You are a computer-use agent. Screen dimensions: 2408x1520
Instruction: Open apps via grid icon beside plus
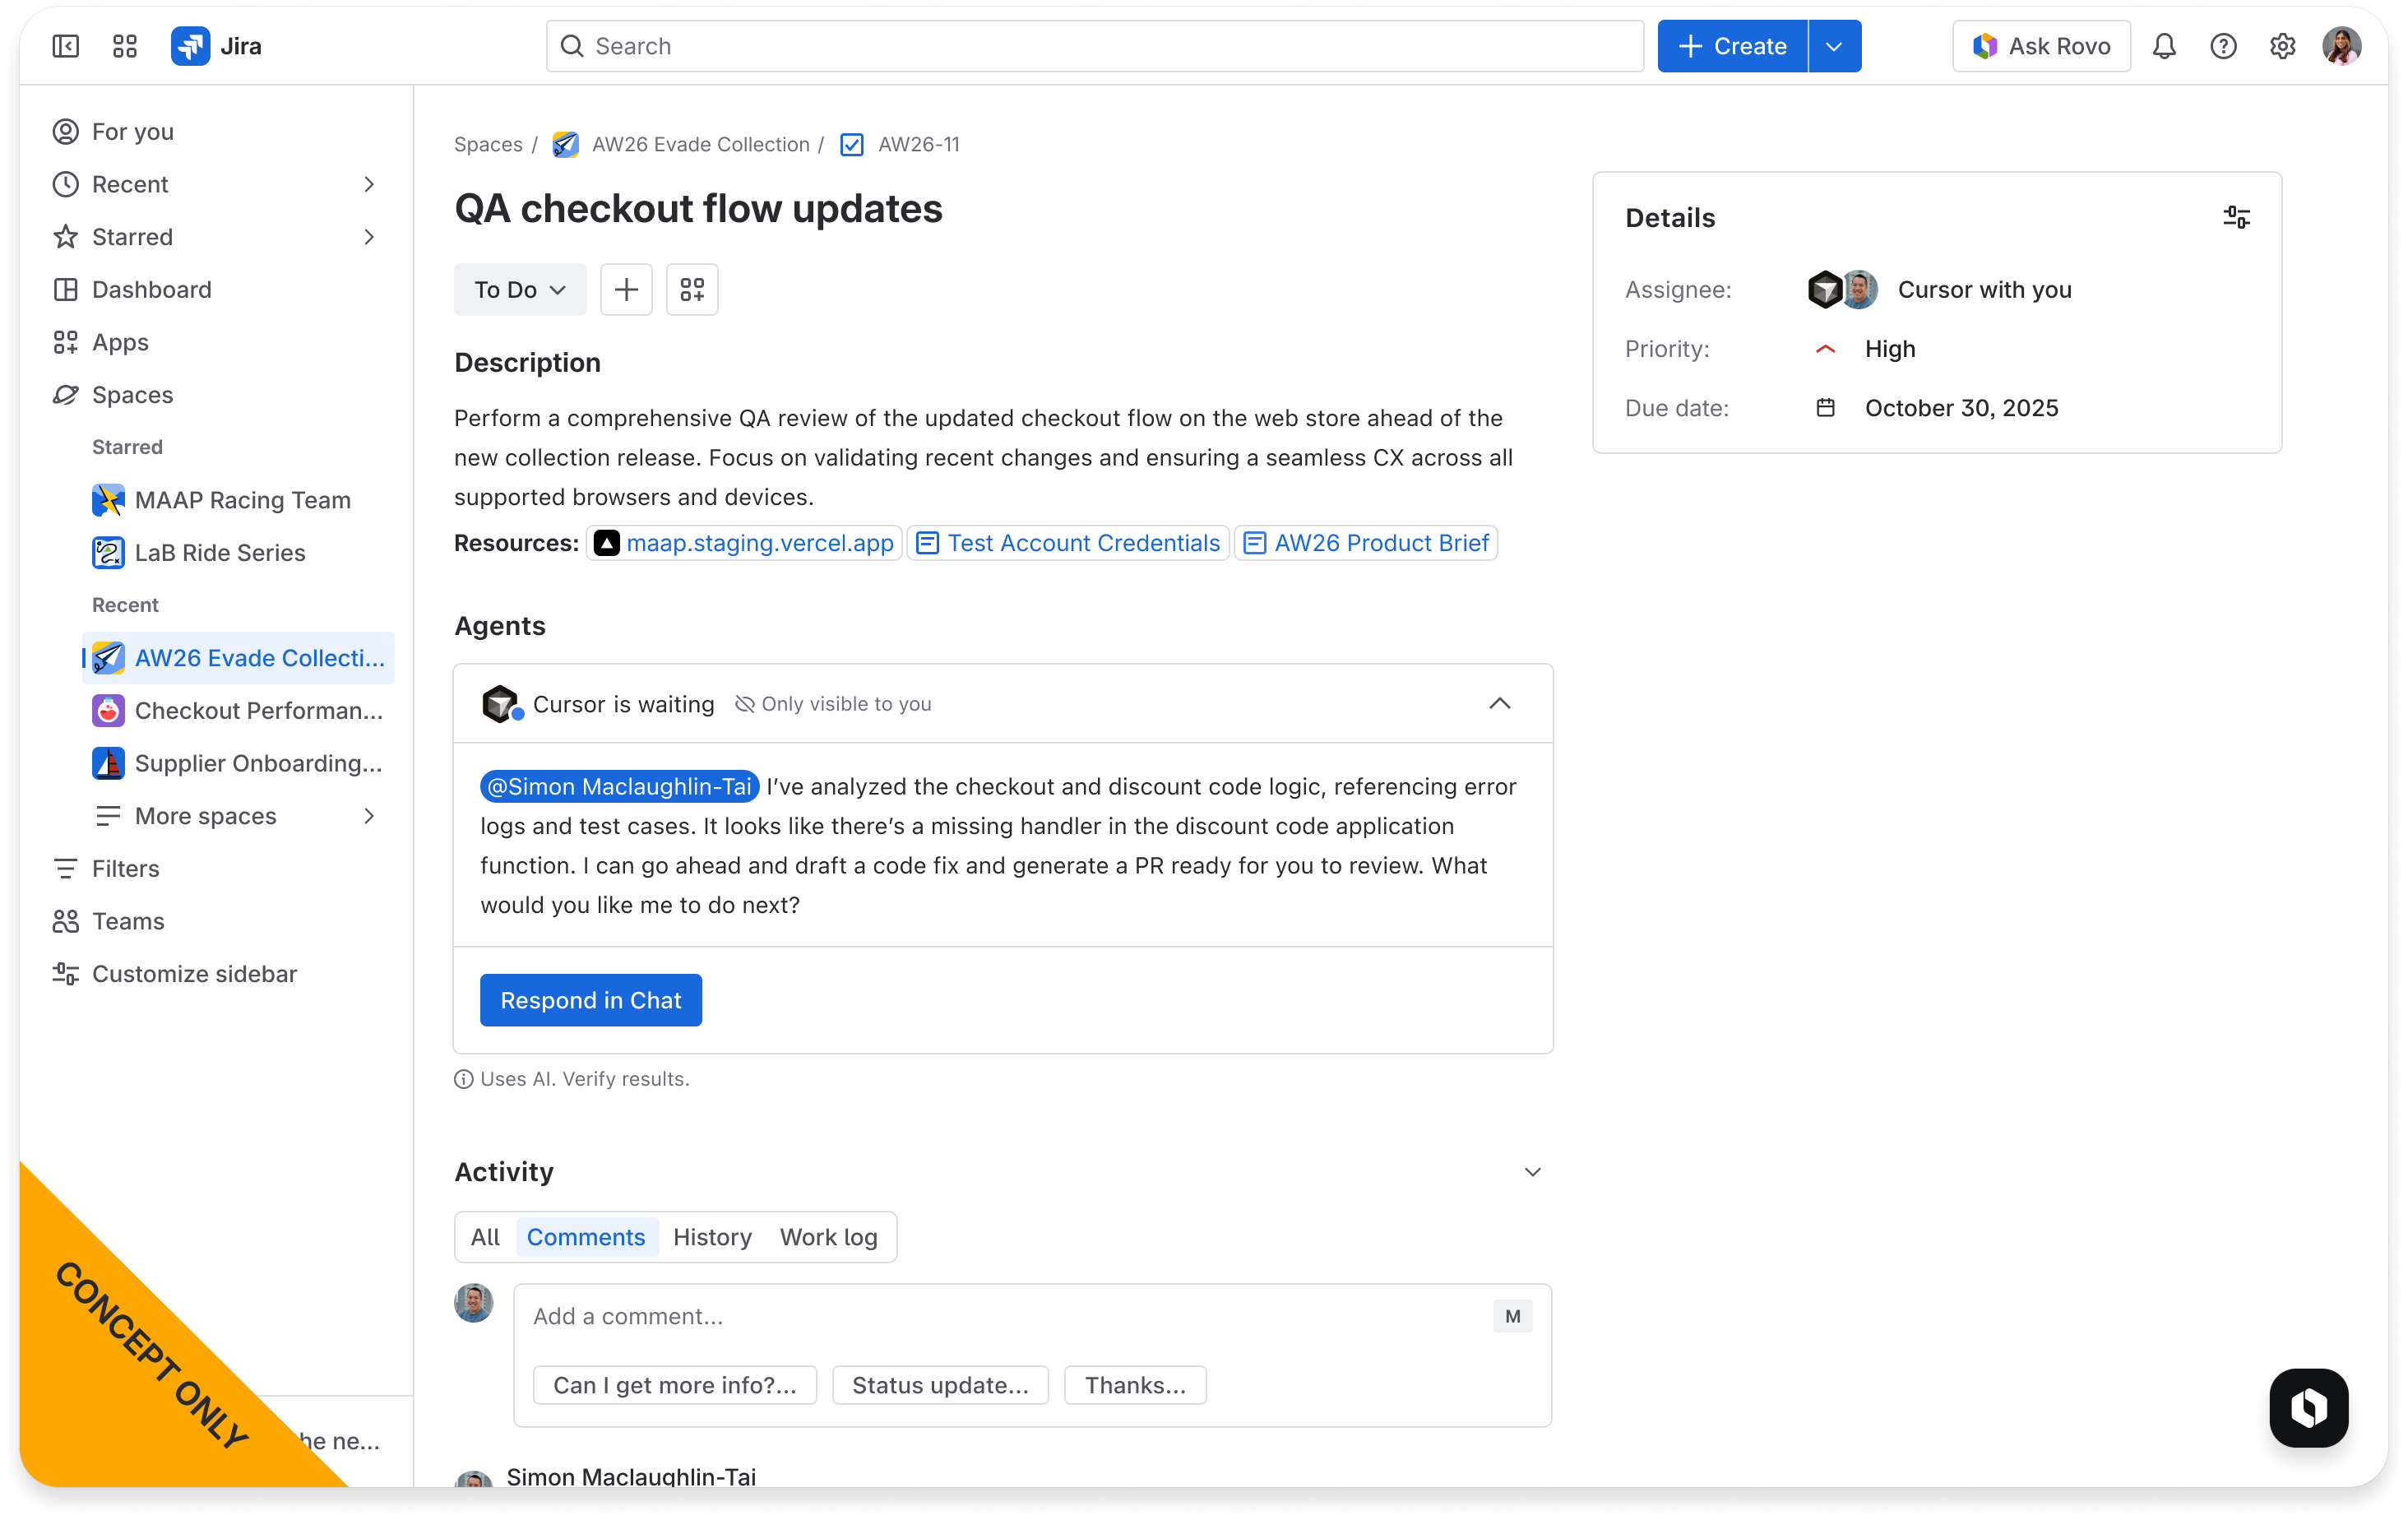pos(692,289)
